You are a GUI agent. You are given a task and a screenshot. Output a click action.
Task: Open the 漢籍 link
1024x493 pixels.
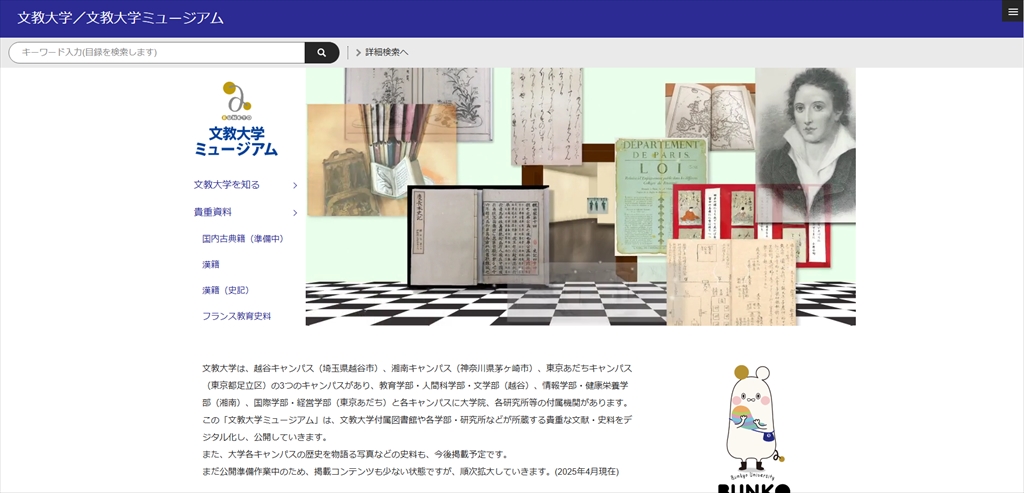pyautogui.click(x=211, y=264)
